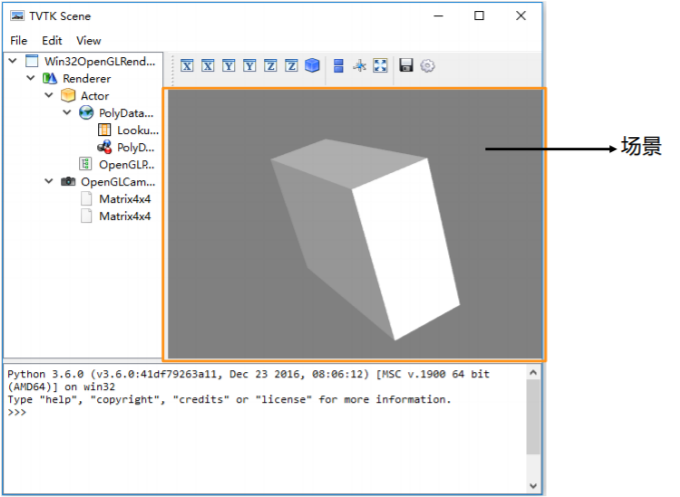Collapse the Win32OpenGLRenderWindow tree node
This screenshot has height=497, width=680.
pos(12,61)
